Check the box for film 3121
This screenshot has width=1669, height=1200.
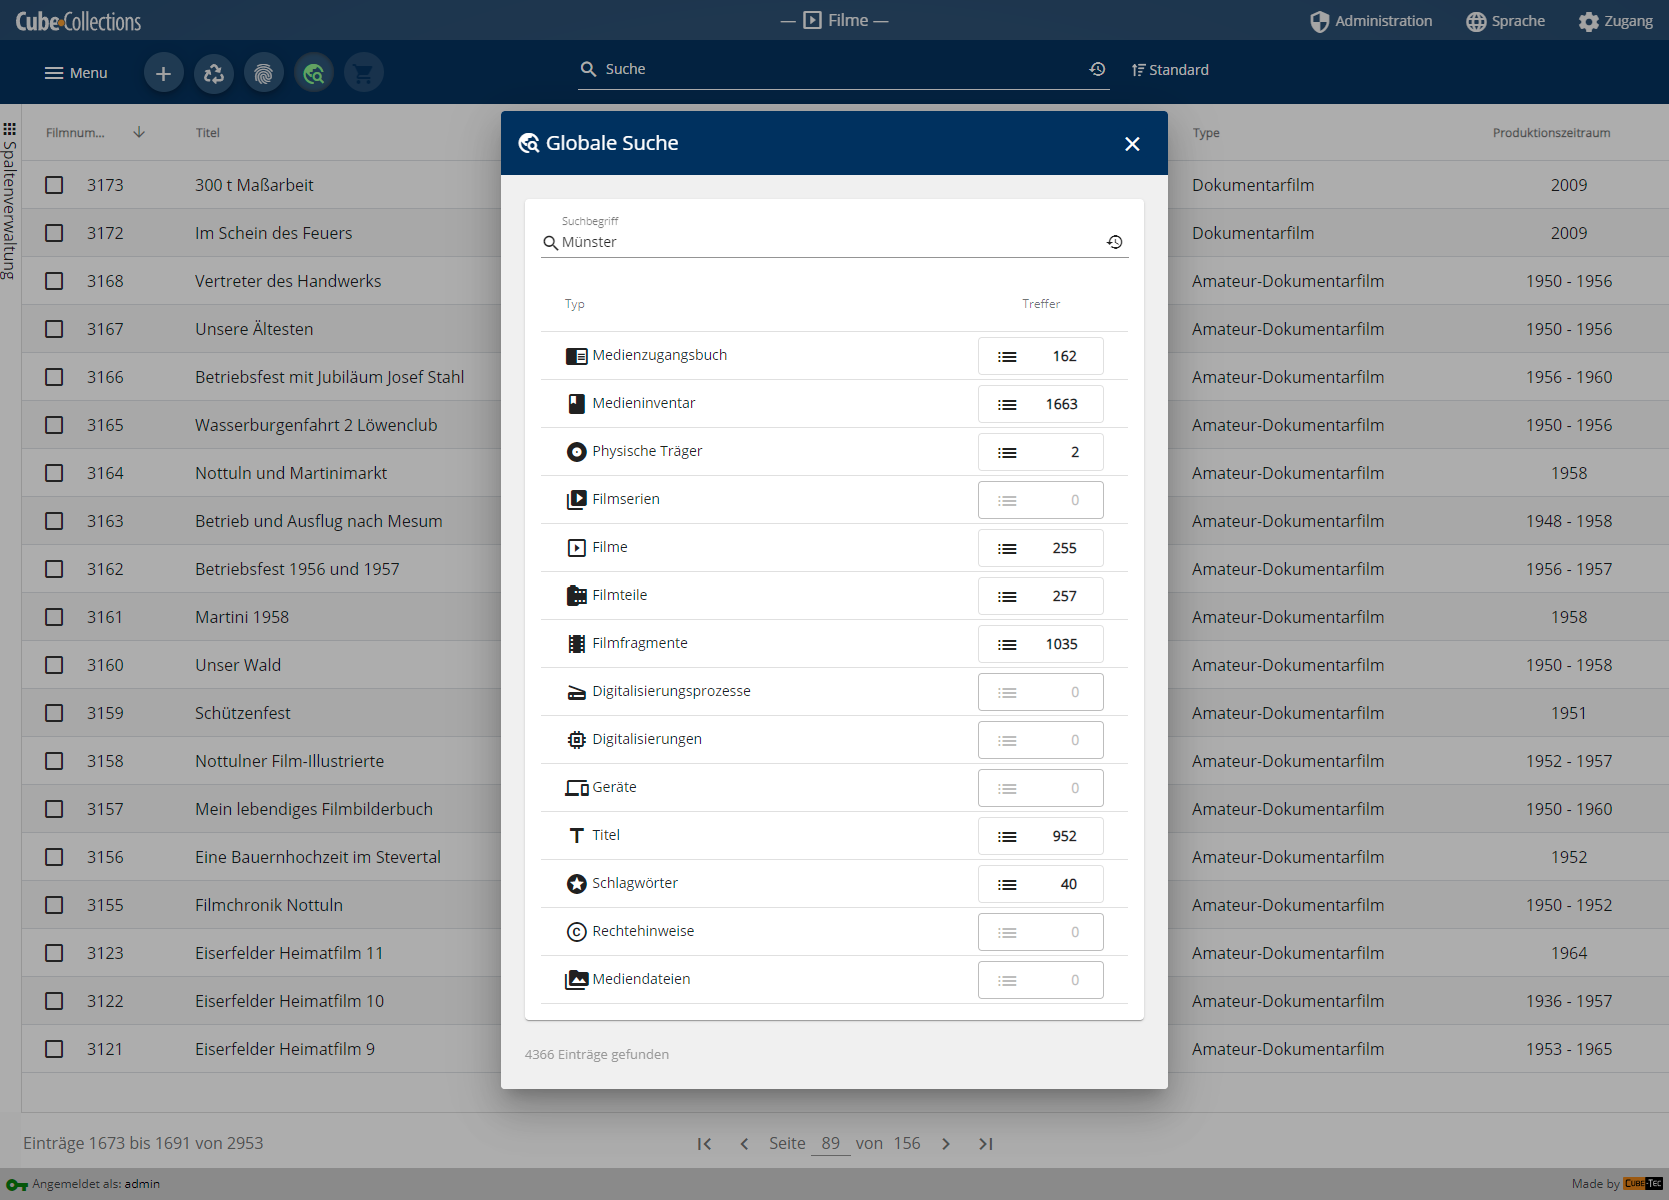tap(54, 1049)
